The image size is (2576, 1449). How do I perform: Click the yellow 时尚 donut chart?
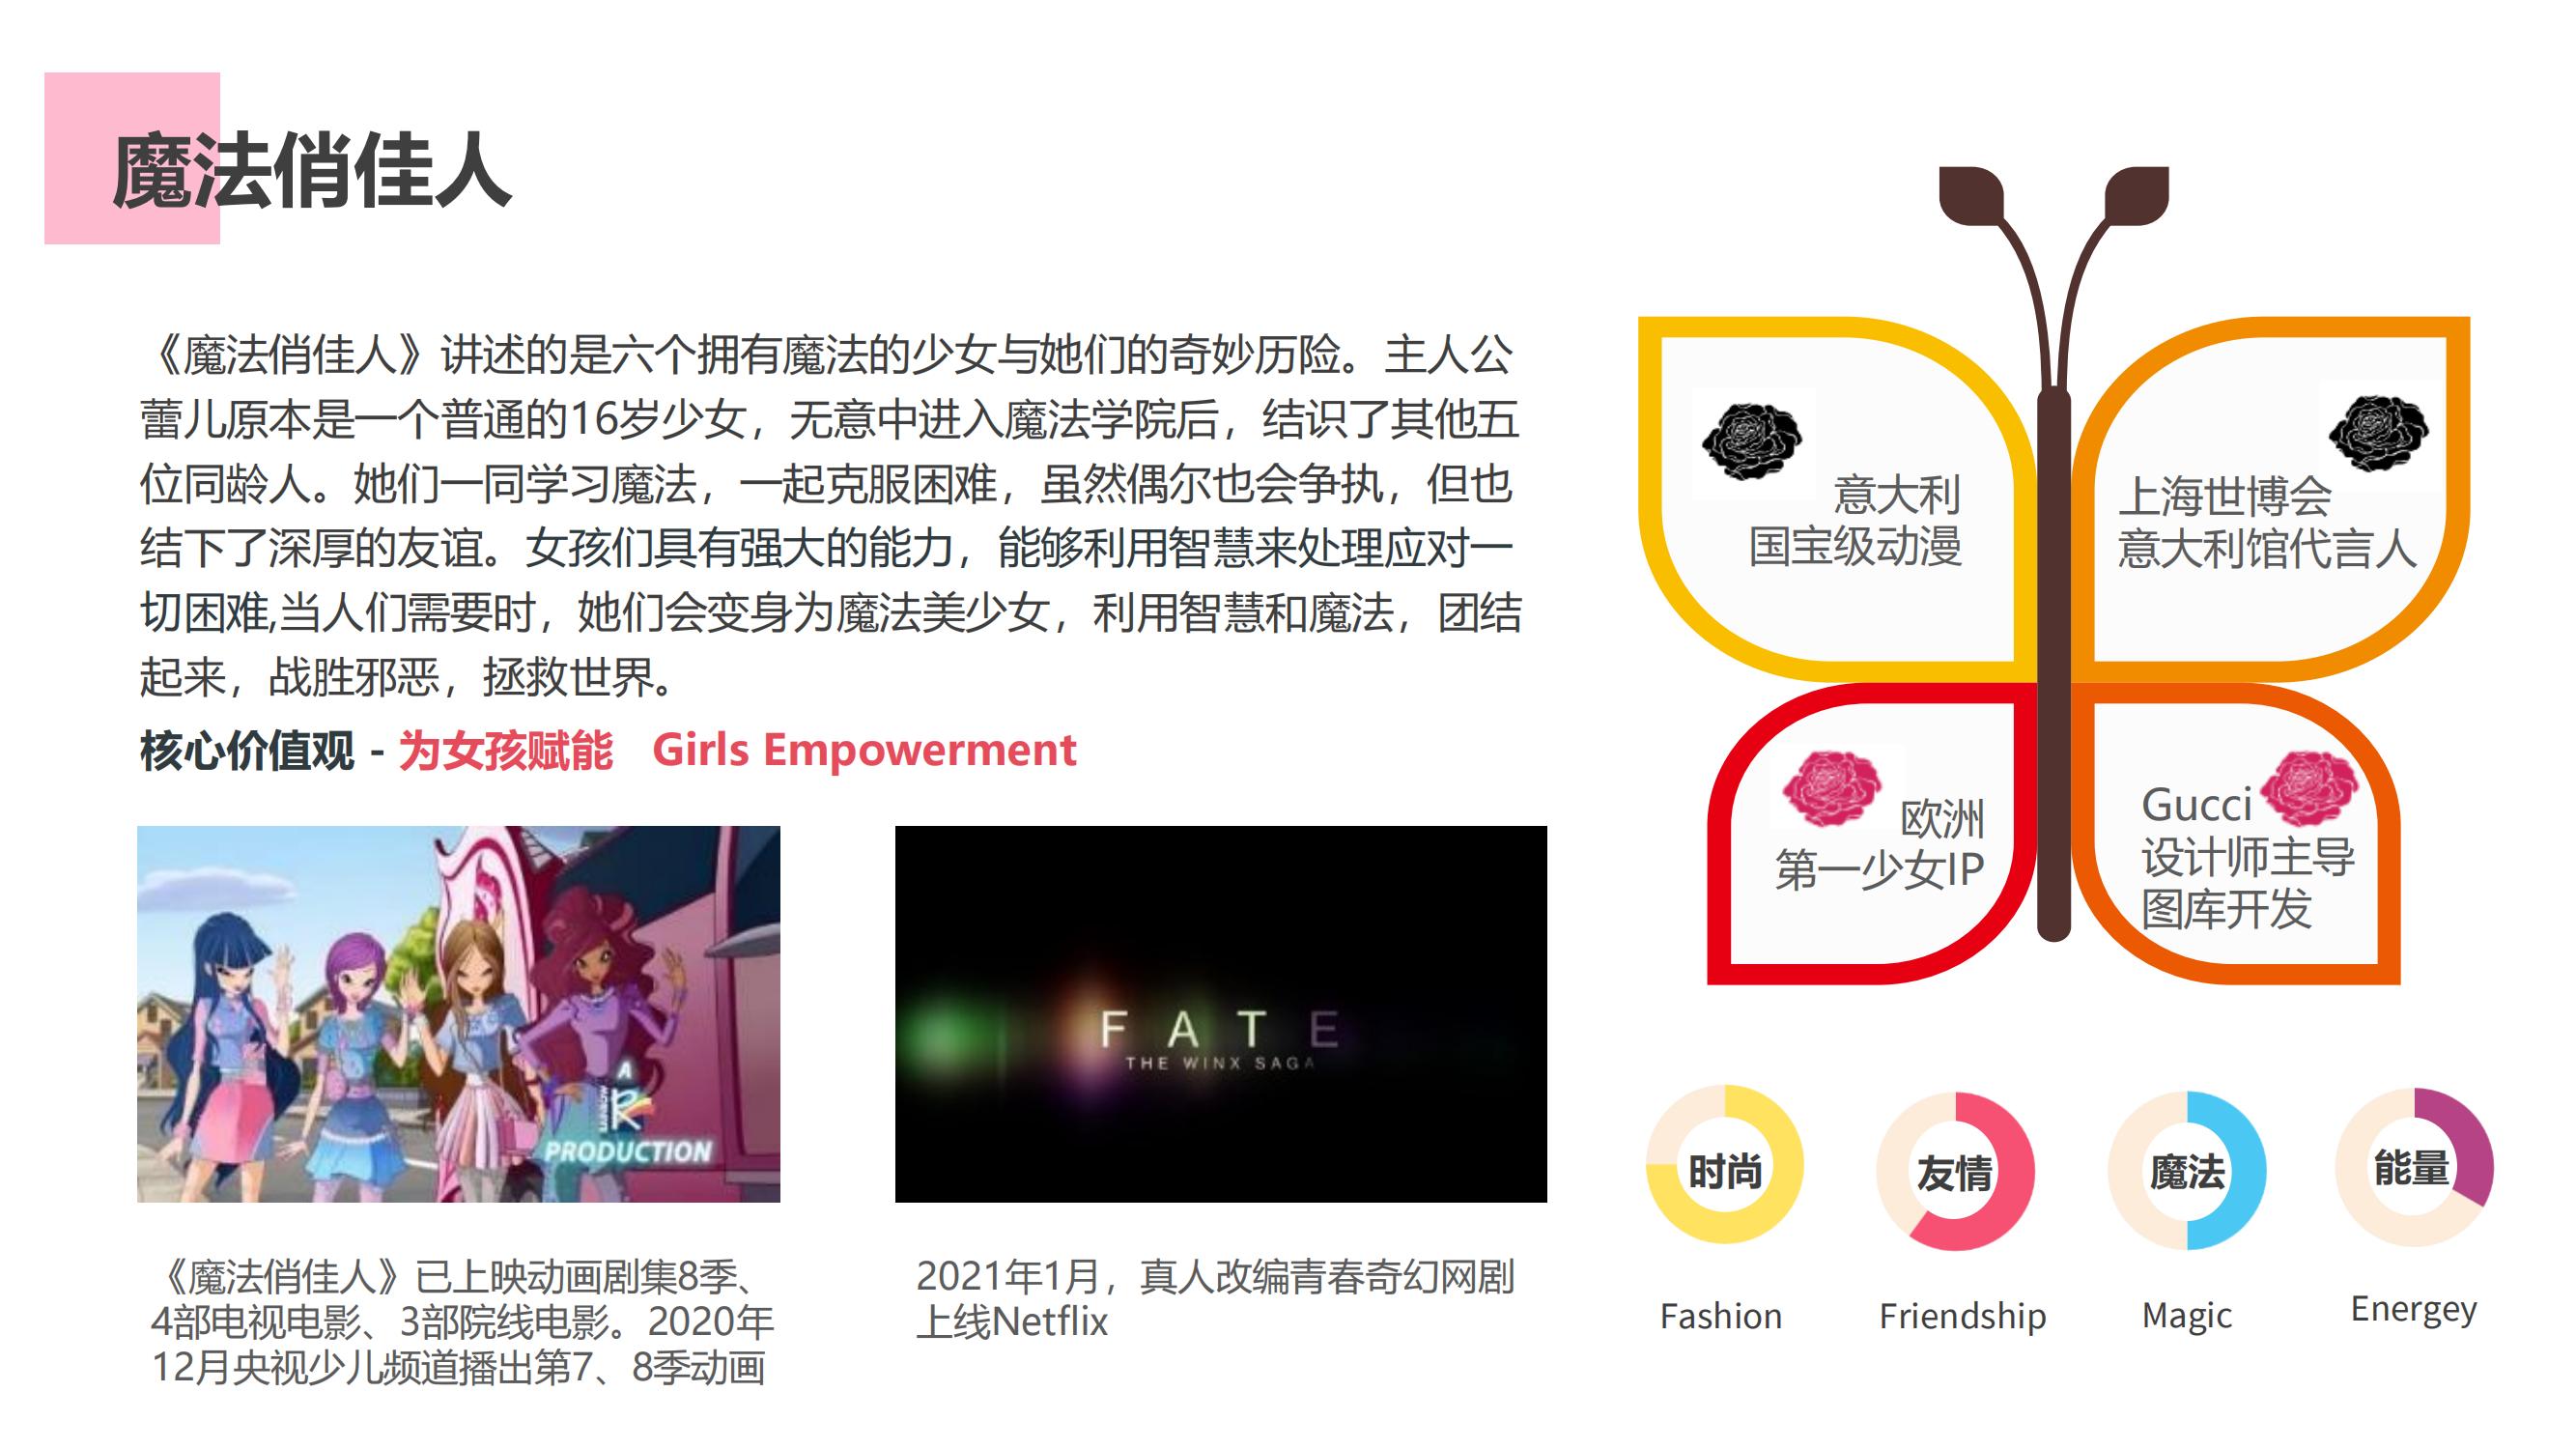tap(1725, 1164)
